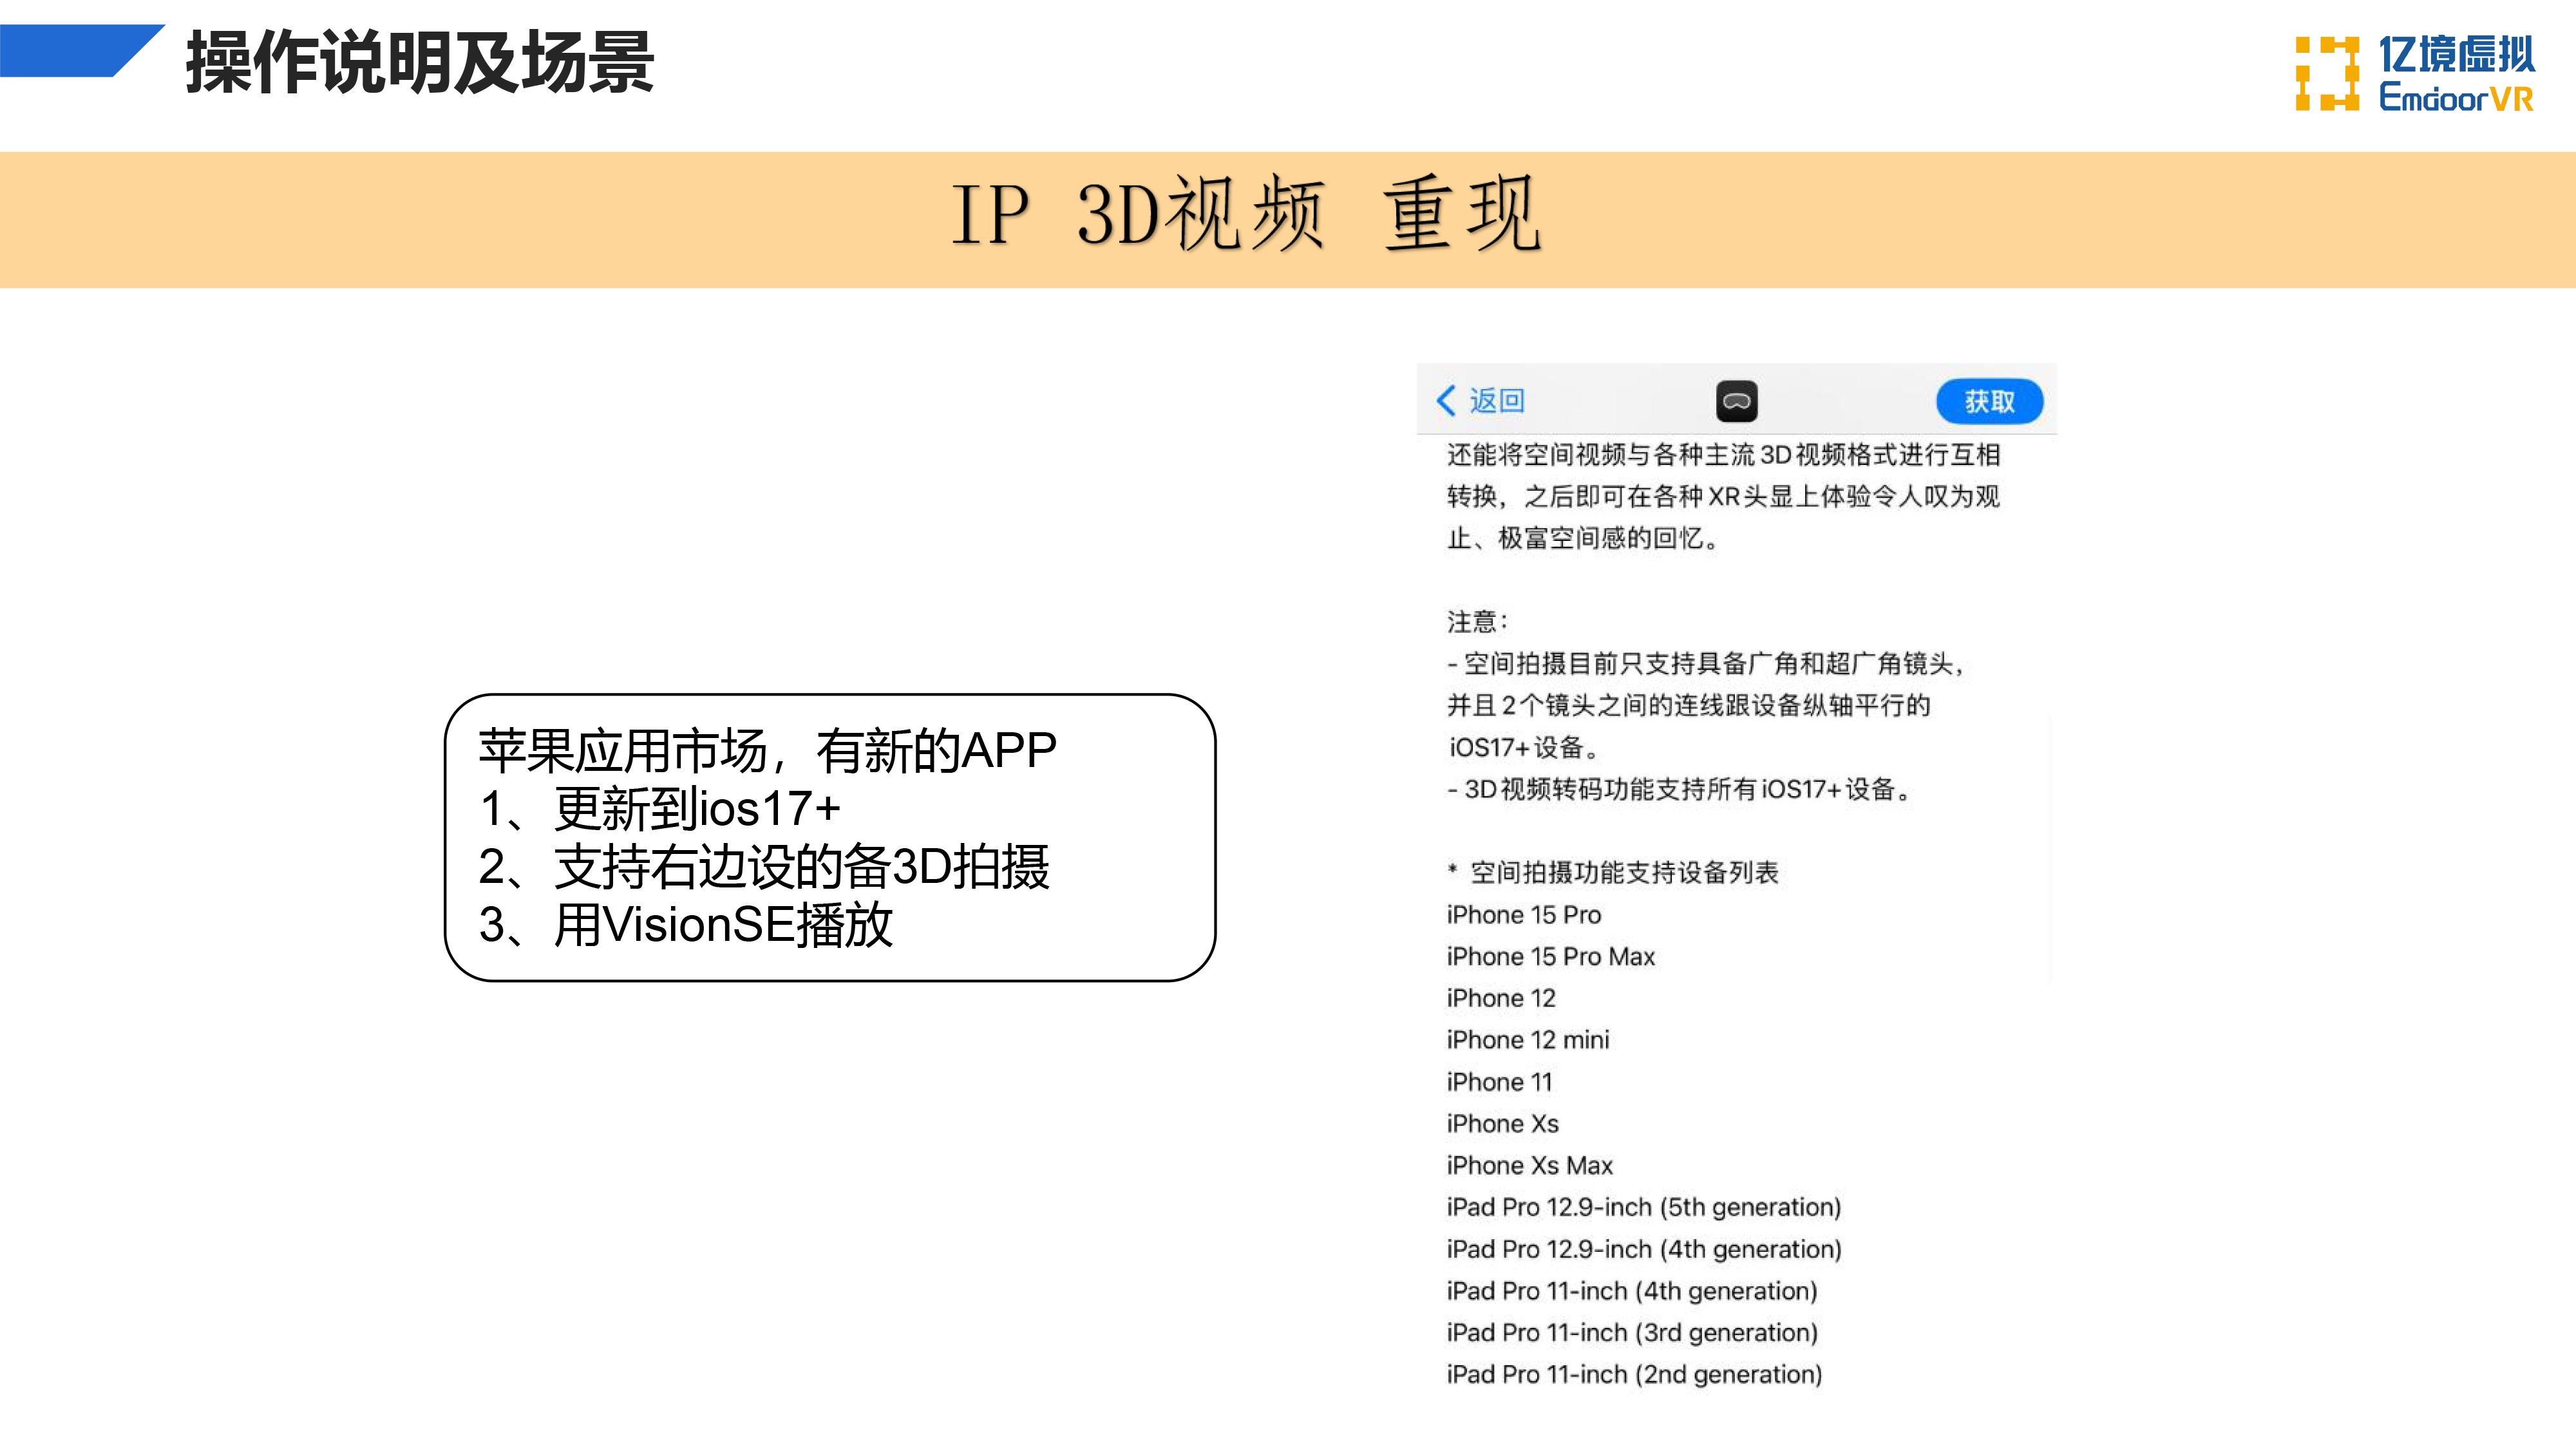Click iPad Pro 11-inch (2nd generation)
2576x1449 pixels.
(1634, 1375)
